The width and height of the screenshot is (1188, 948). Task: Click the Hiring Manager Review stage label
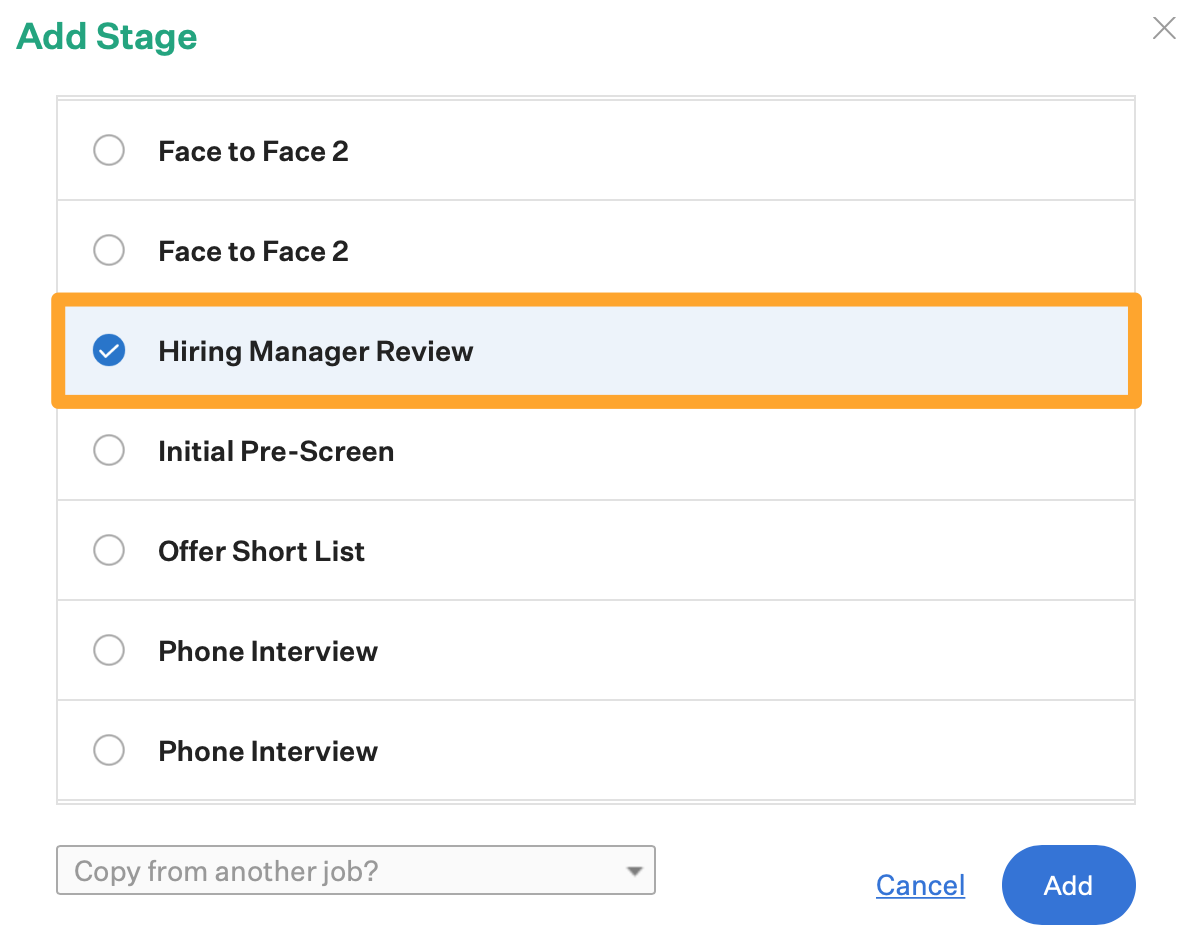315,351
